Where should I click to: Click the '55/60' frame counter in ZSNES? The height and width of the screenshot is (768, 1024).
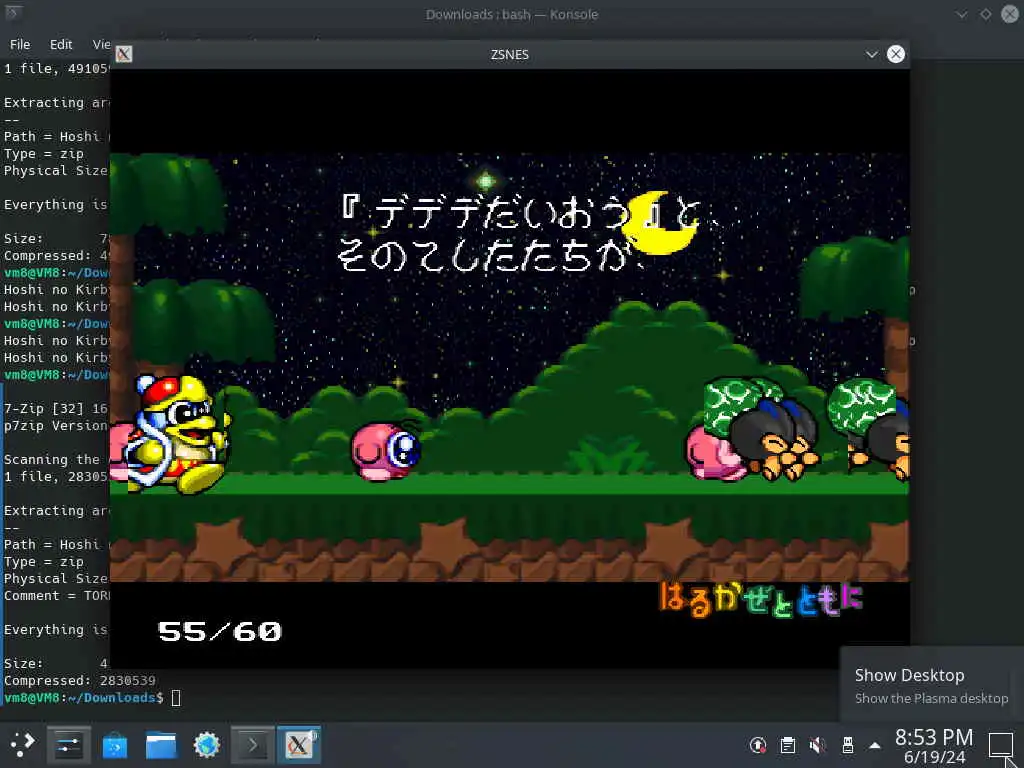tap(219, 632)
